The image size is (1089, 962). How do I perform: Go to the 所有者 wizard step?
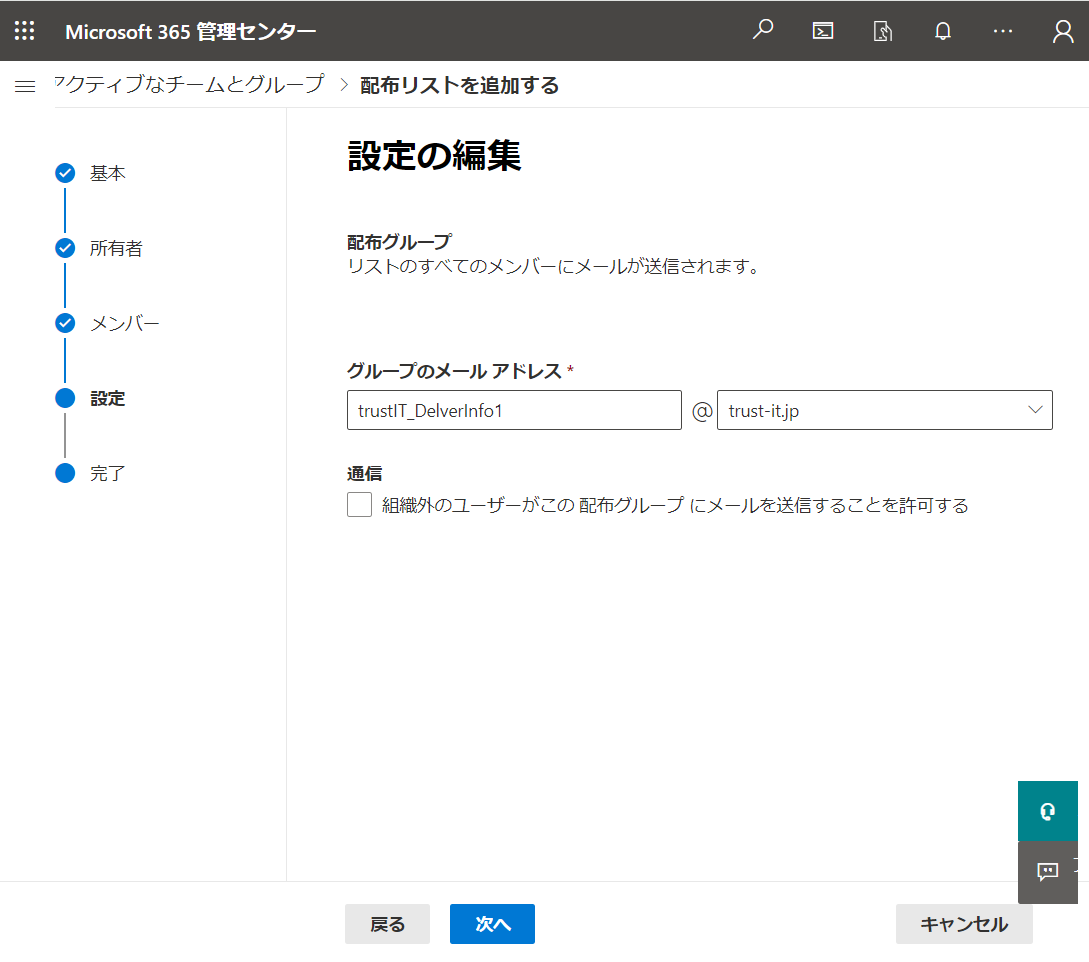(116, 248)
